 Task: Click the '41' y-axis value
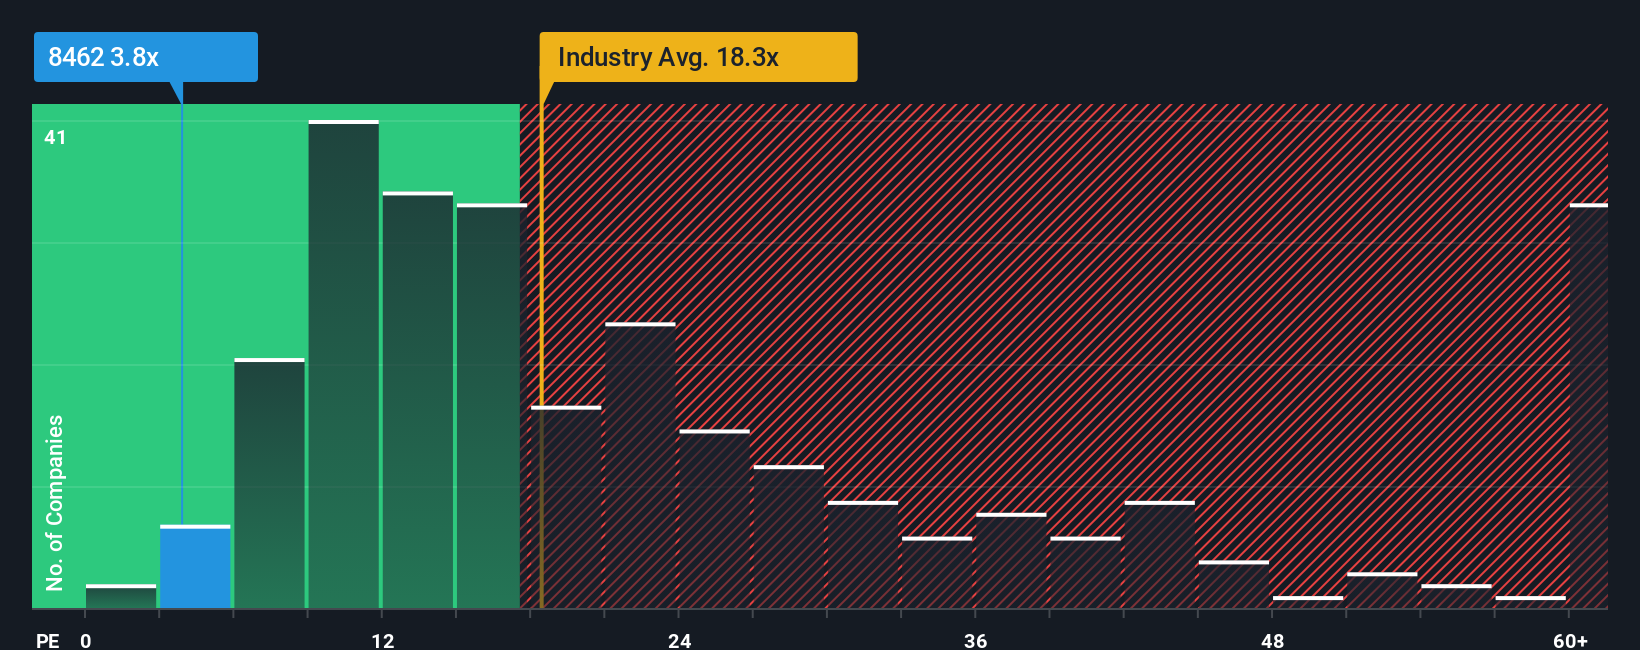pos(55,137)
